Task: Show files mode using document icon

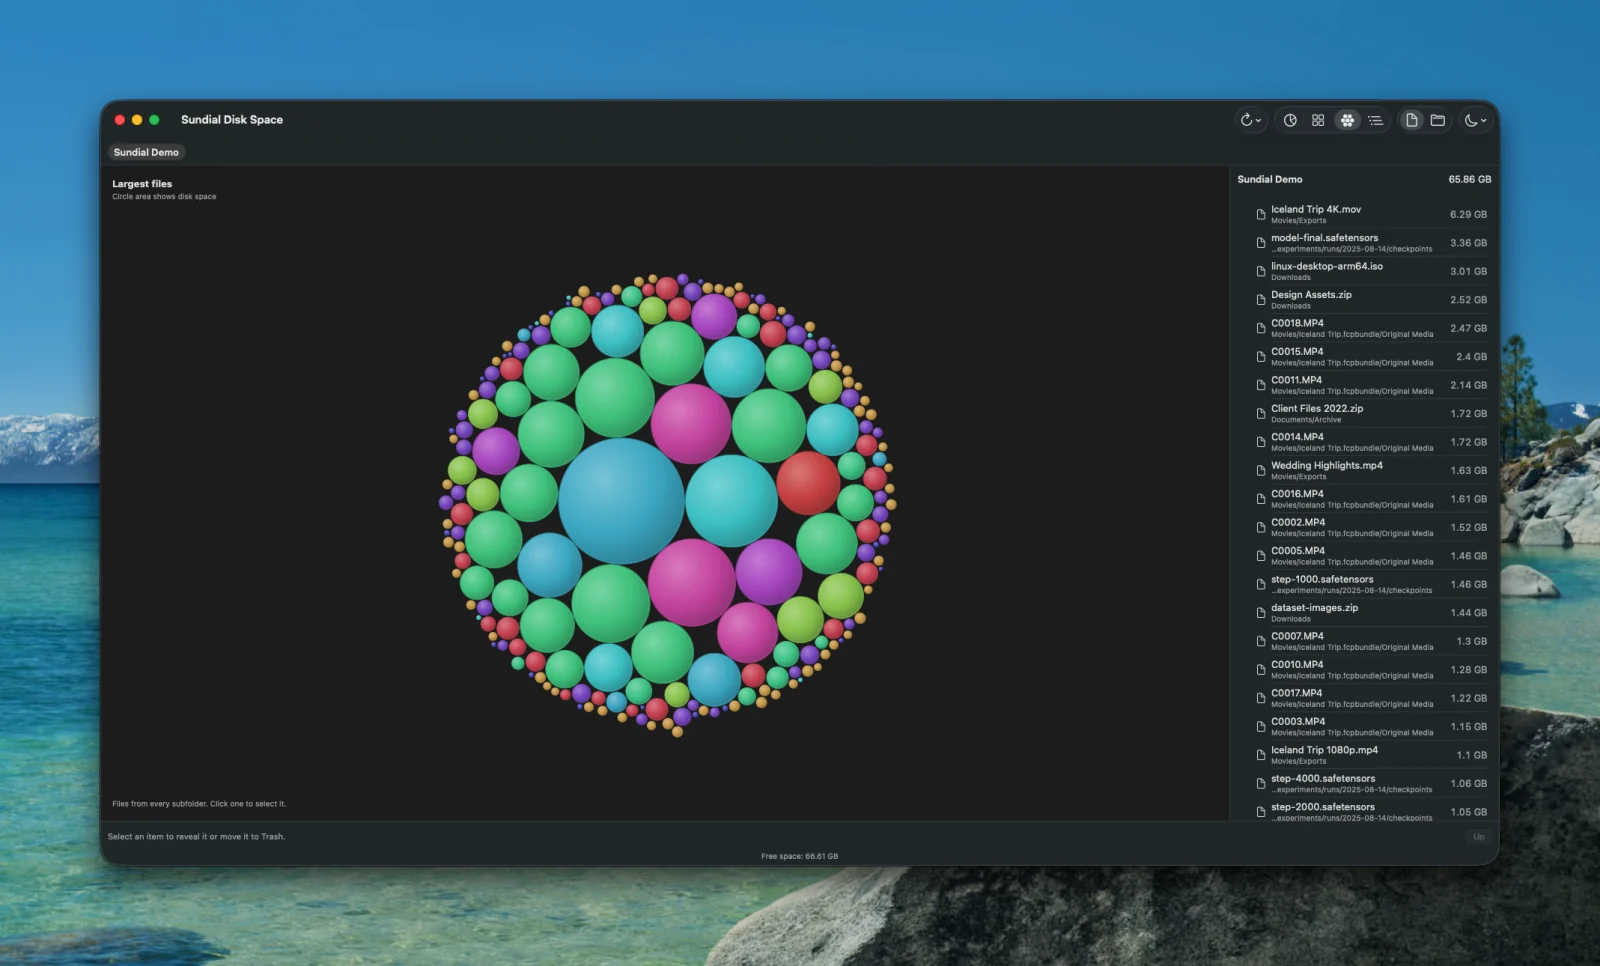Action: coord(1412,120)
